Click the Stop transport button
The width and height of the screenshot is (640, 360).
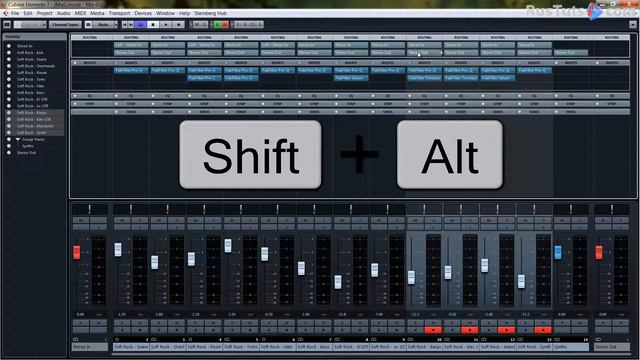coord(153,25)
